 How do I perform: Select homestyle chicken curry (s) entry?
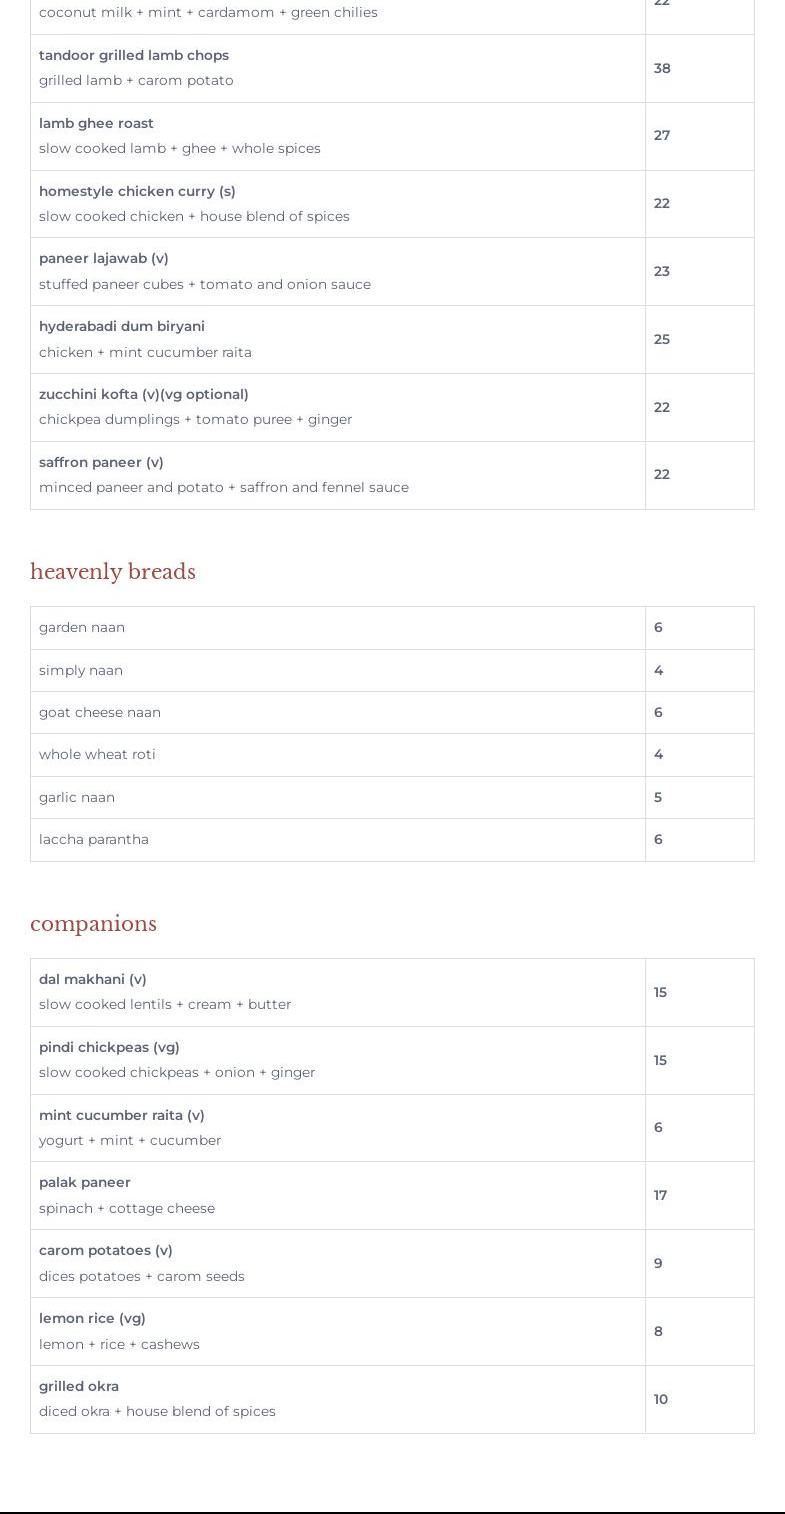137,191
